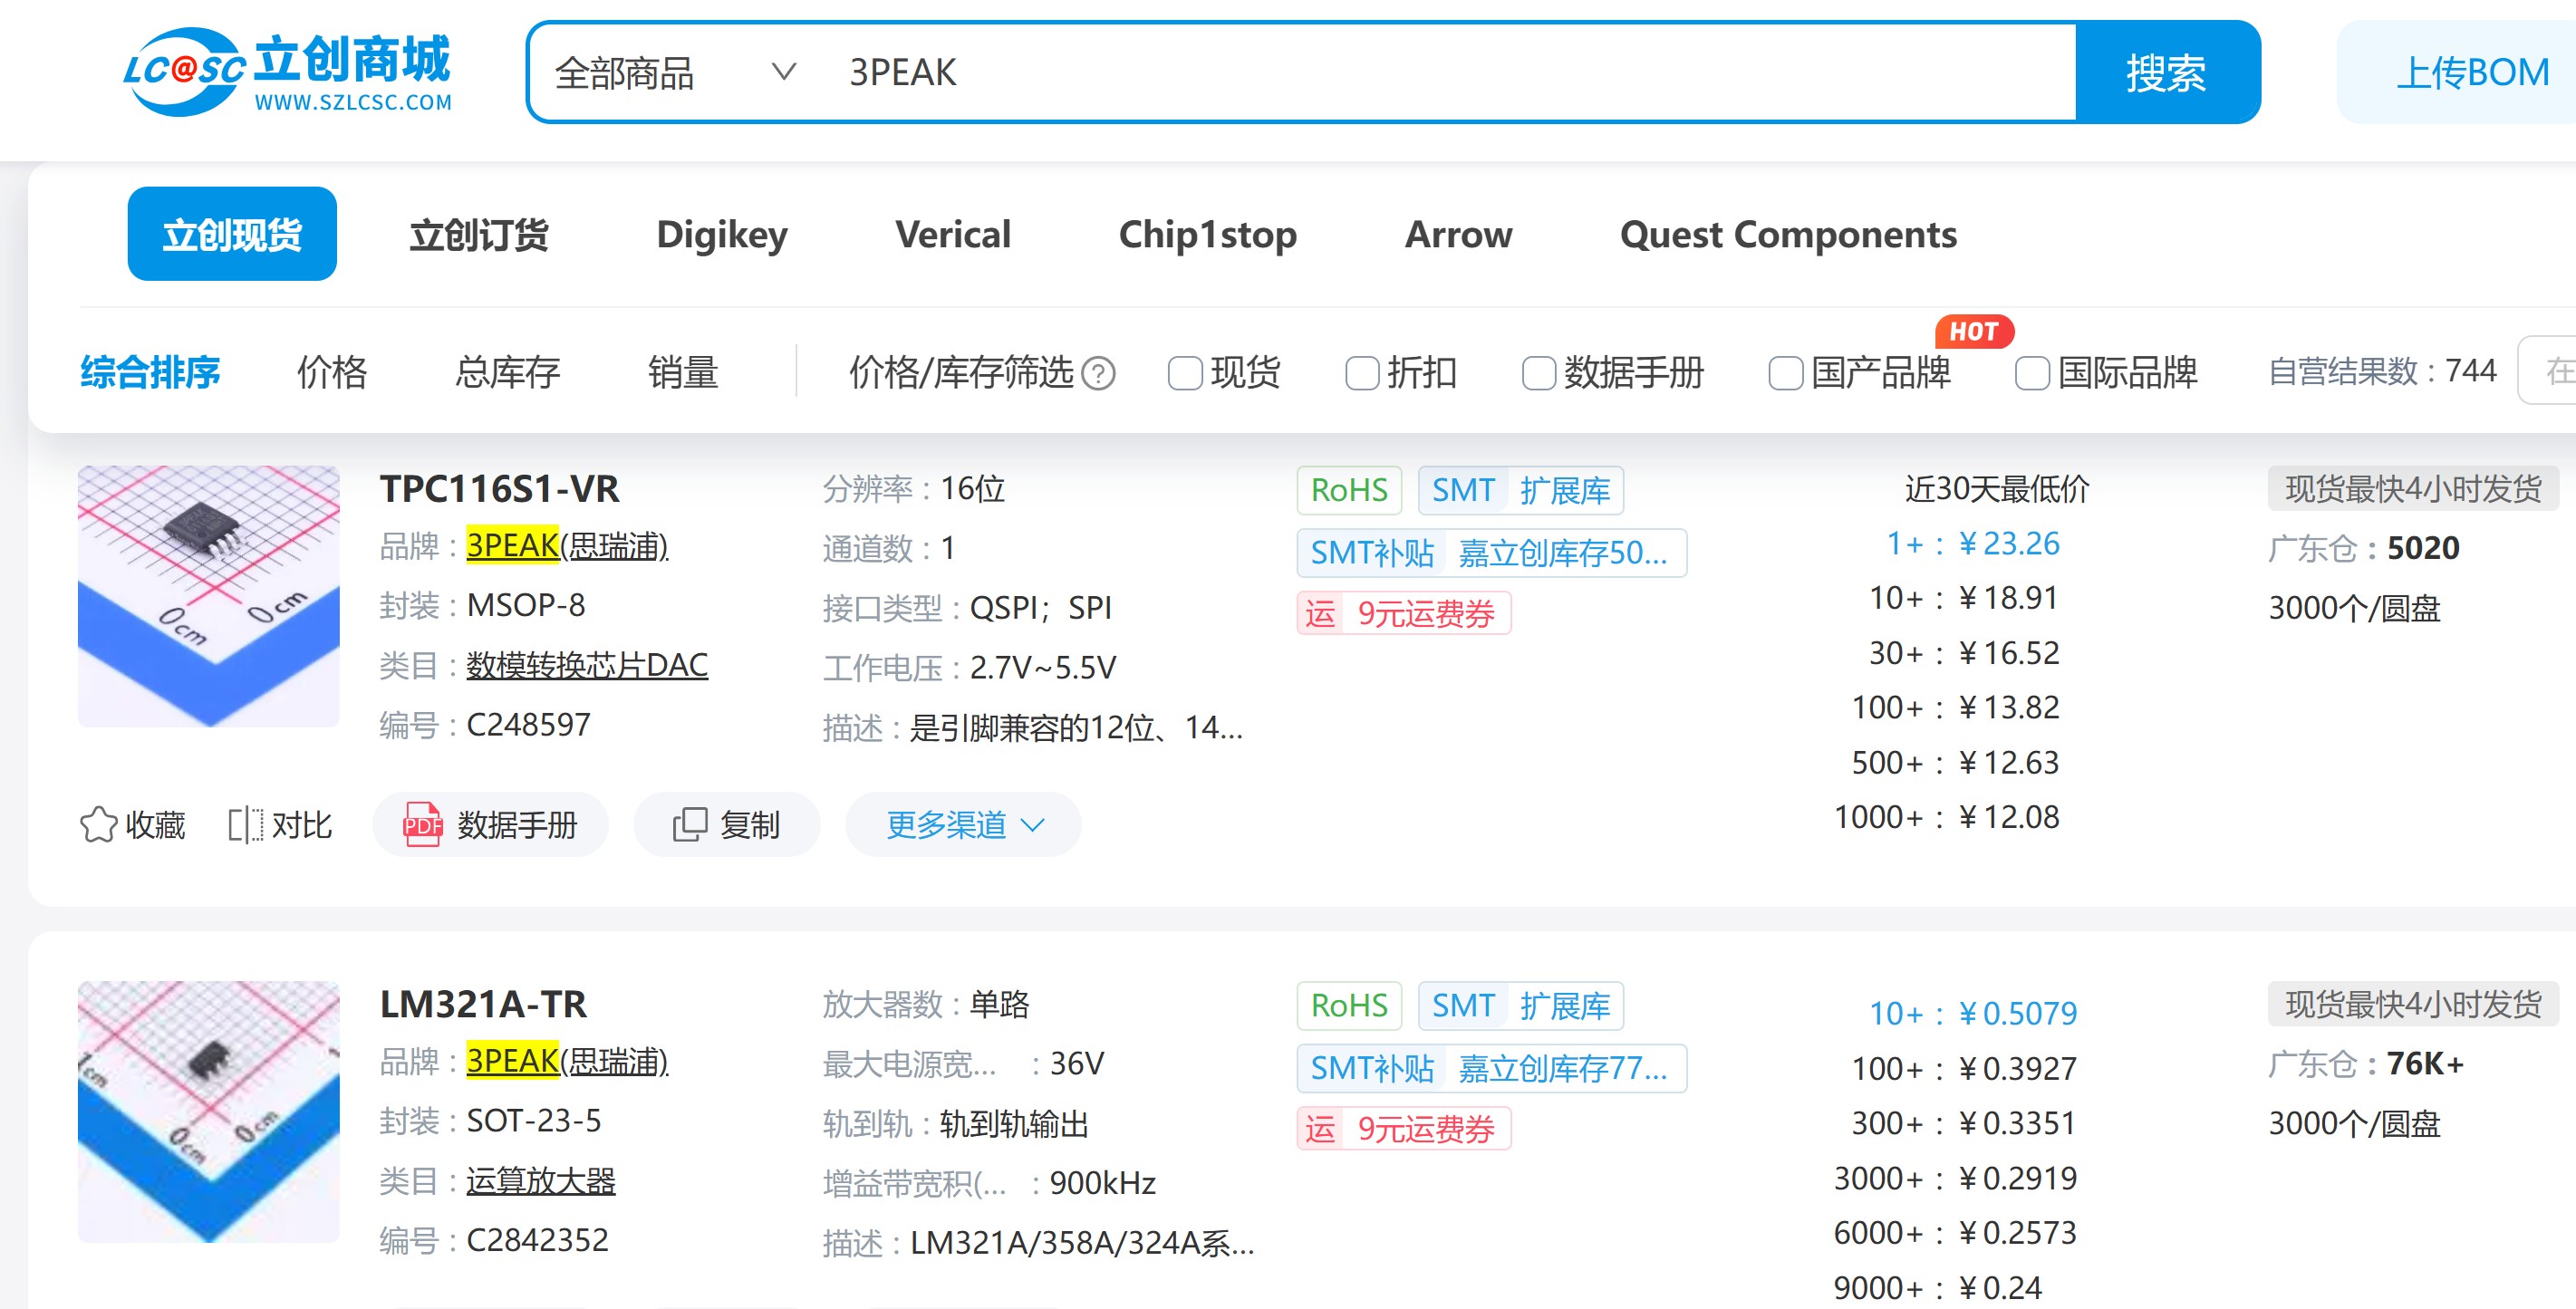Sort results by 销量
The width and height of the screenshot is (2576, 1309).
[x=683, y=372]
